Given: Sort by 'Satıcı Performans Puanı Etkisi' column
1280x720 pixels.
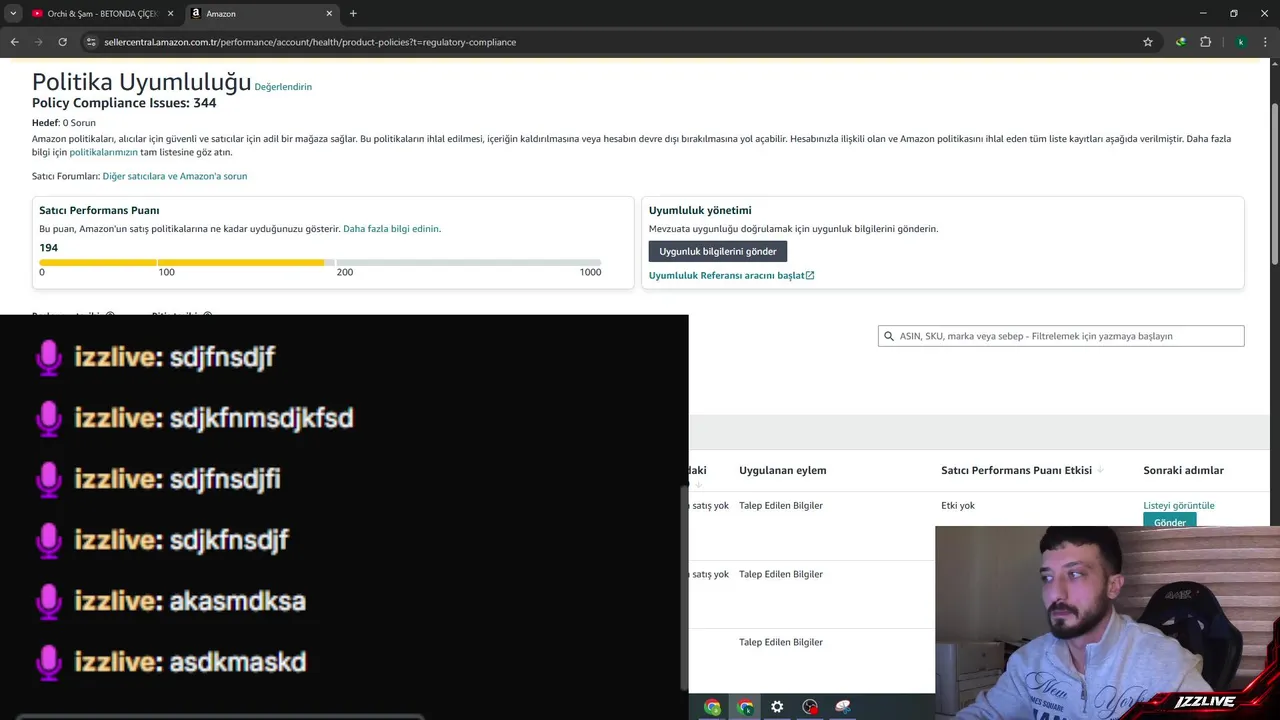Looking at the screenshot, I should click(x=1022, y=470).
